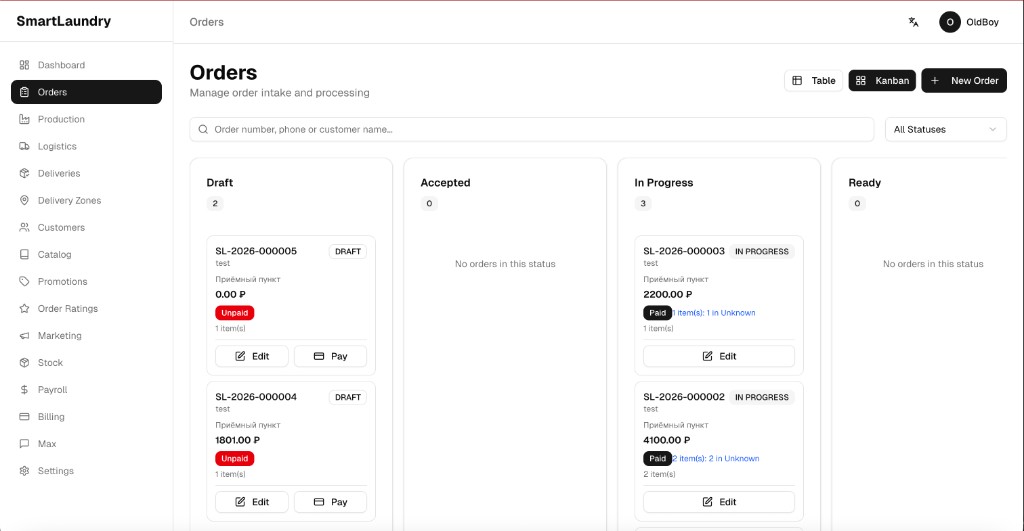Click the '1 item(s): 1 in Unknown' link
This screenshot has height=531, width=1024.
click(x=714, y=313)
